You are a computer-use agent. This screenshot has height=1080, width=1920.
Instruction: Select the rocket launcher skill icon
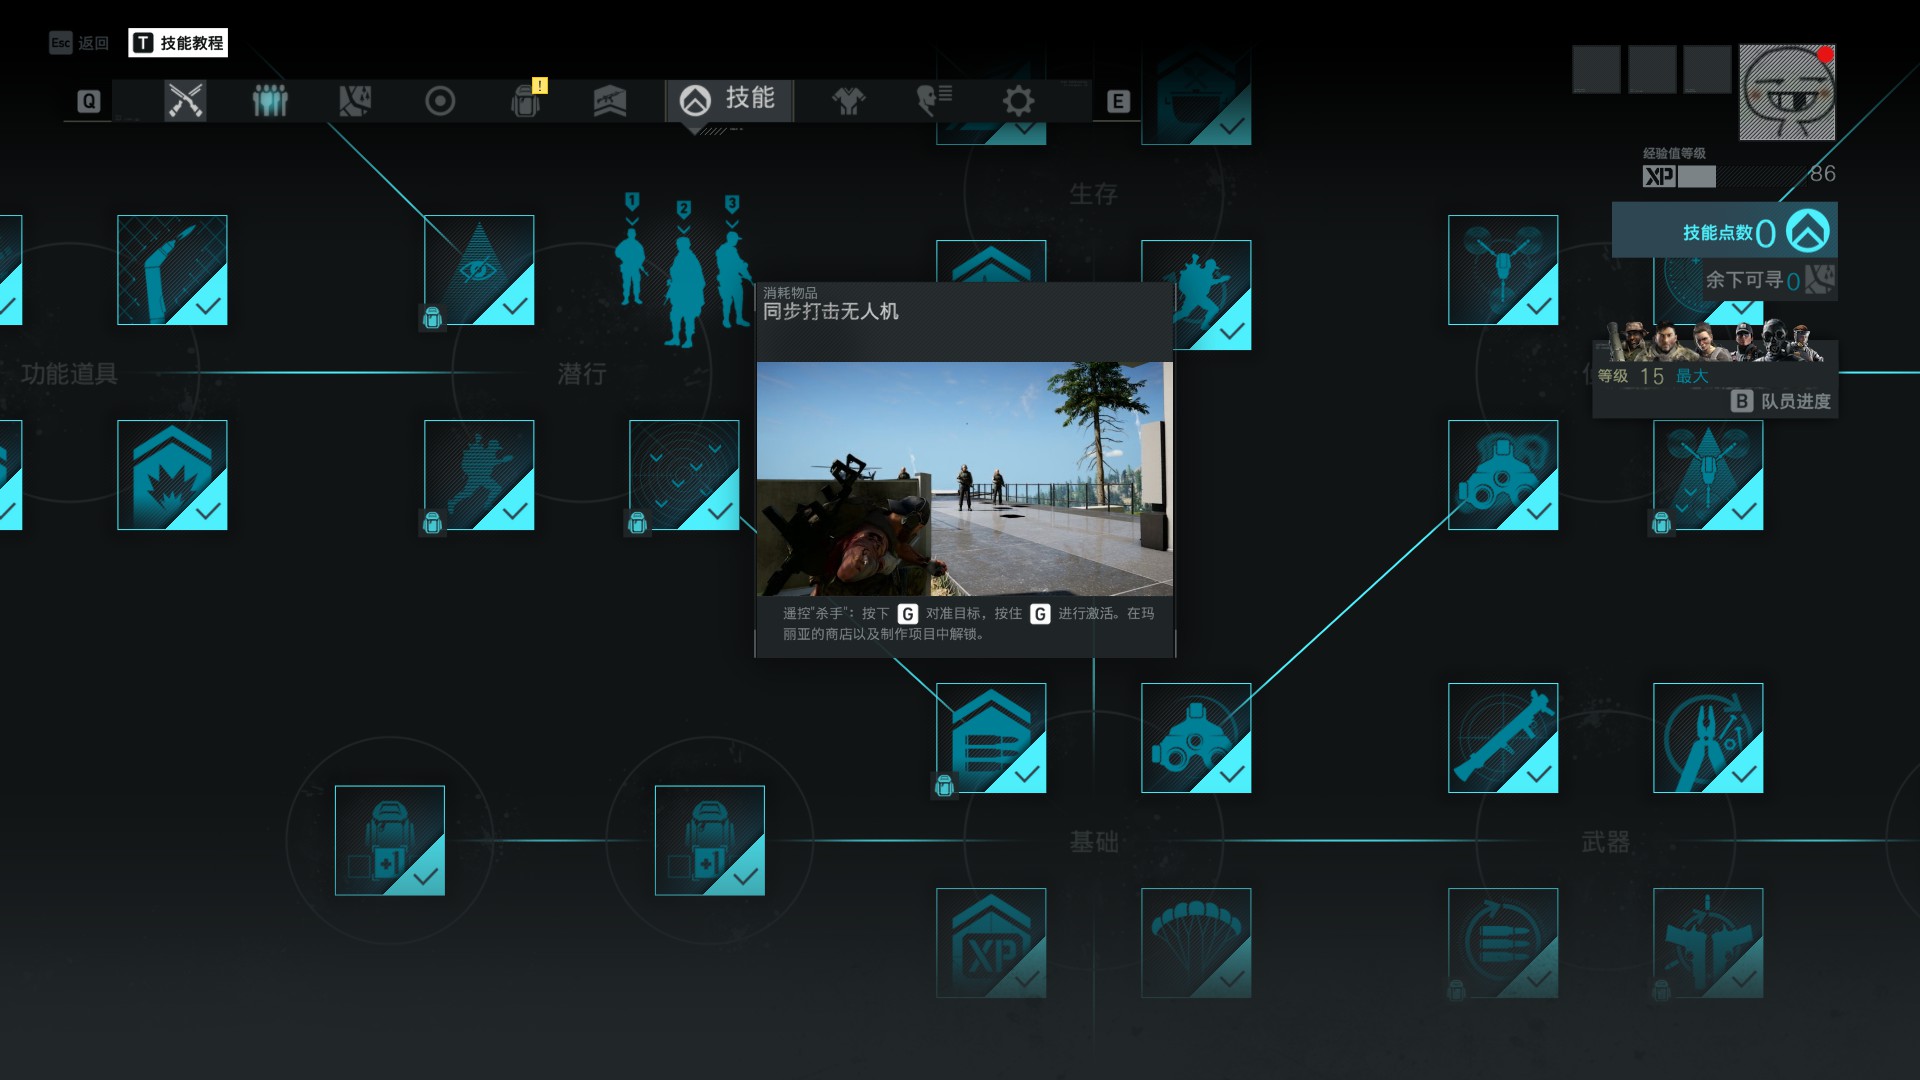[x=1502, y=738]
